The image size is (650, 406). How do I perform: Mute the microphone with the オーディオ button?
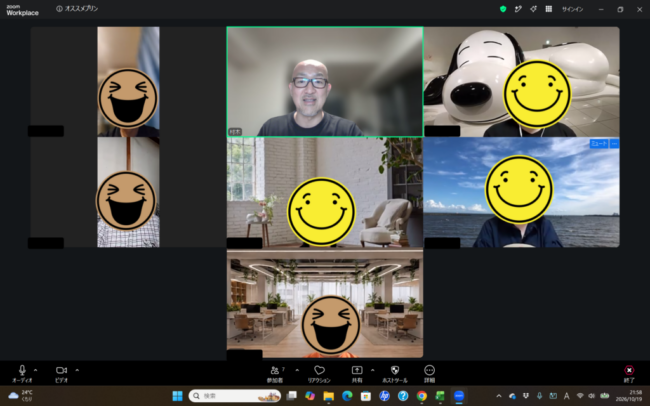point(22,374)
